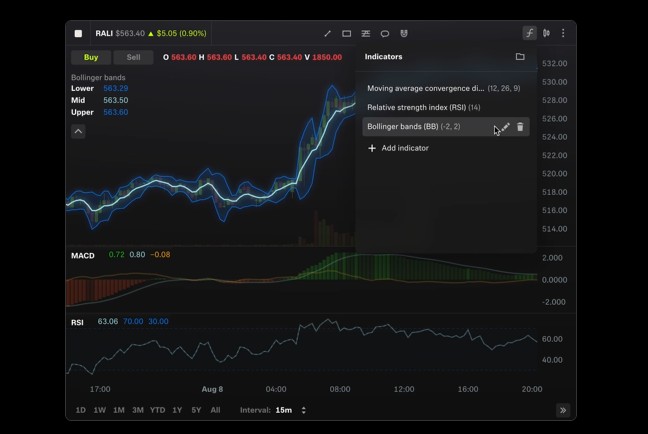648x434 pixels.
Task: Click the RALI ticker symbol
Action: (x=104, y=33)
